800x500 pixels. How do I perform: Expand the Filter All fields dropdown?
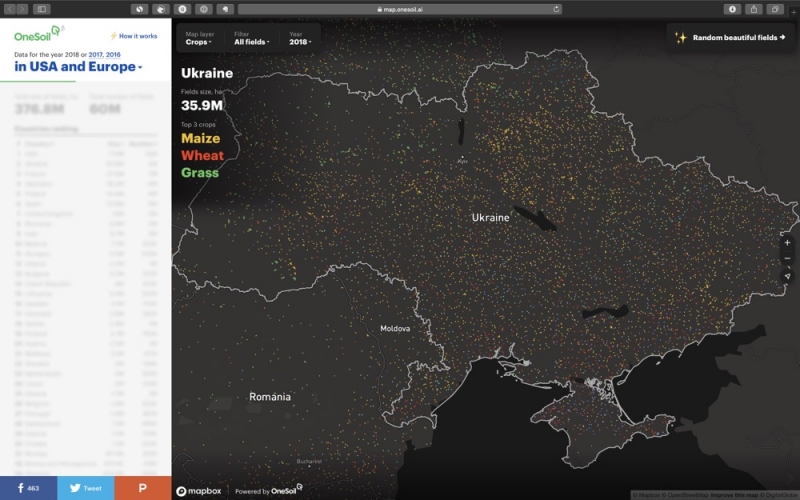251,42
